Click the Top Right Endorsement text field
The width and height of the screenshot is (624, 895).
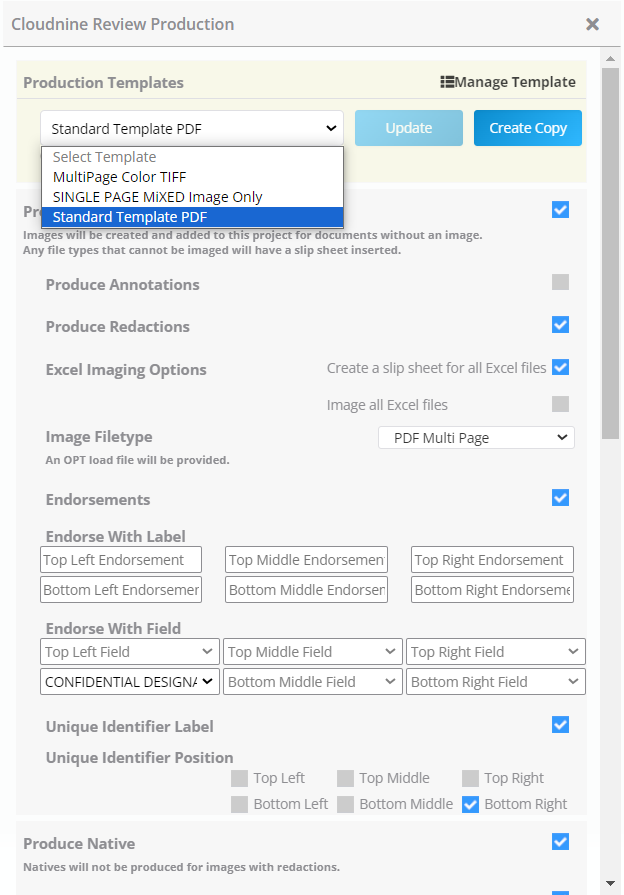click(x=491, y=559)
